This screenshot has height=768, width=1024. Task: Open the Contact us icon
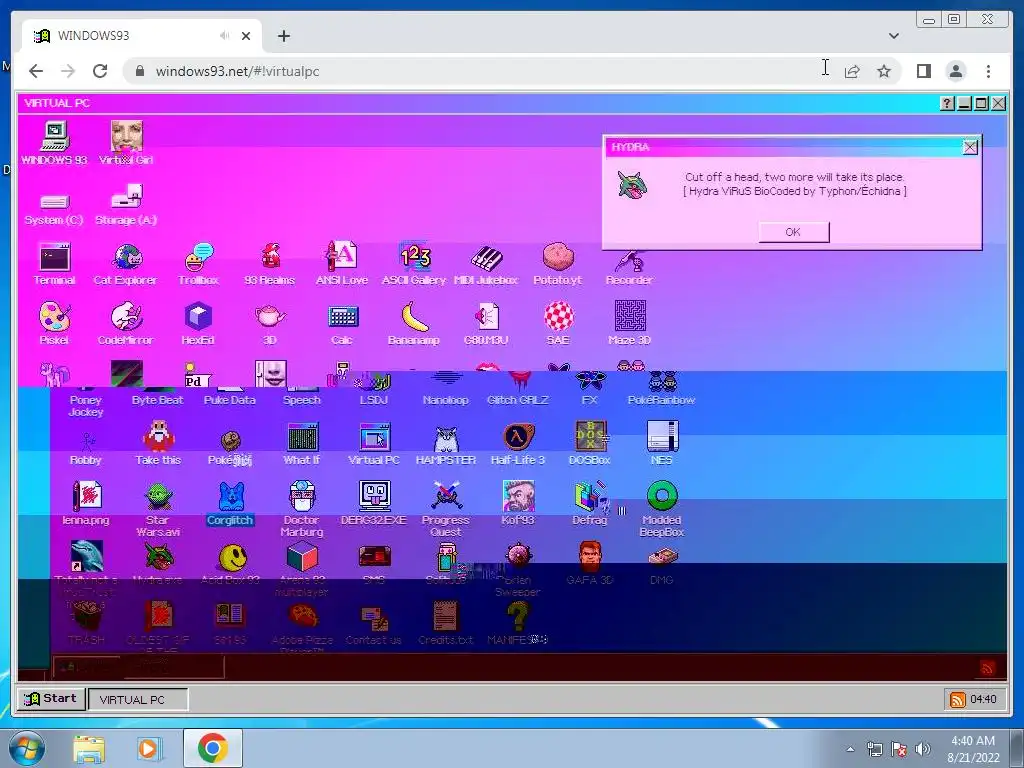(374, 618)
